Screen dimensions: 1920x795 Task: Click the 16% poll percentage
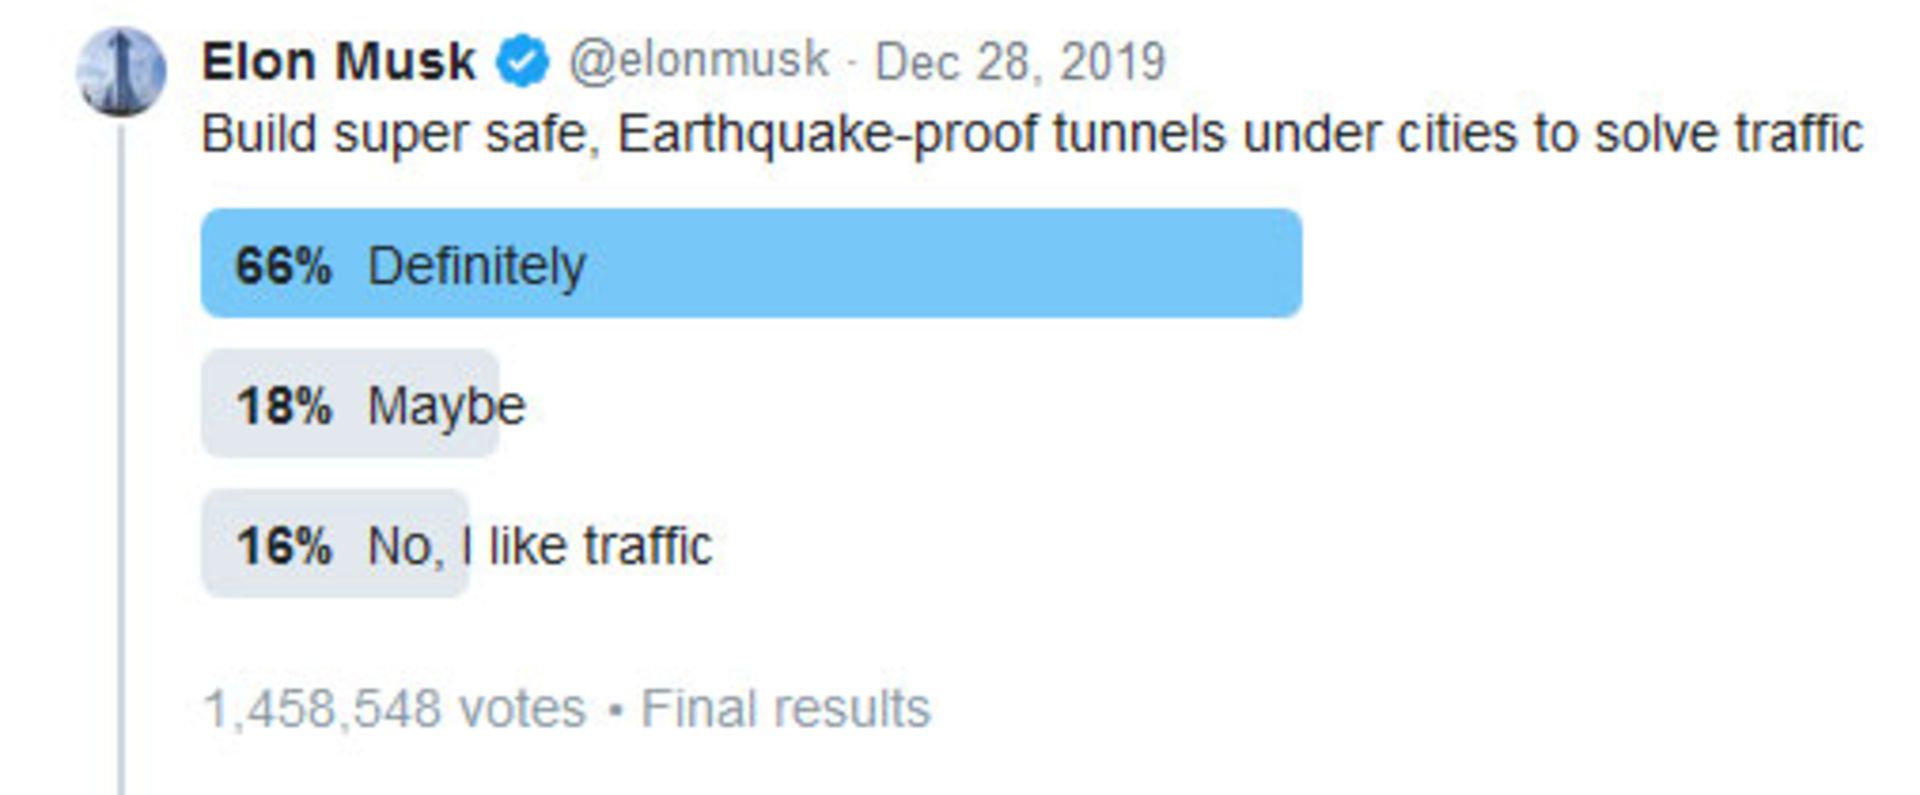[284, 546]
